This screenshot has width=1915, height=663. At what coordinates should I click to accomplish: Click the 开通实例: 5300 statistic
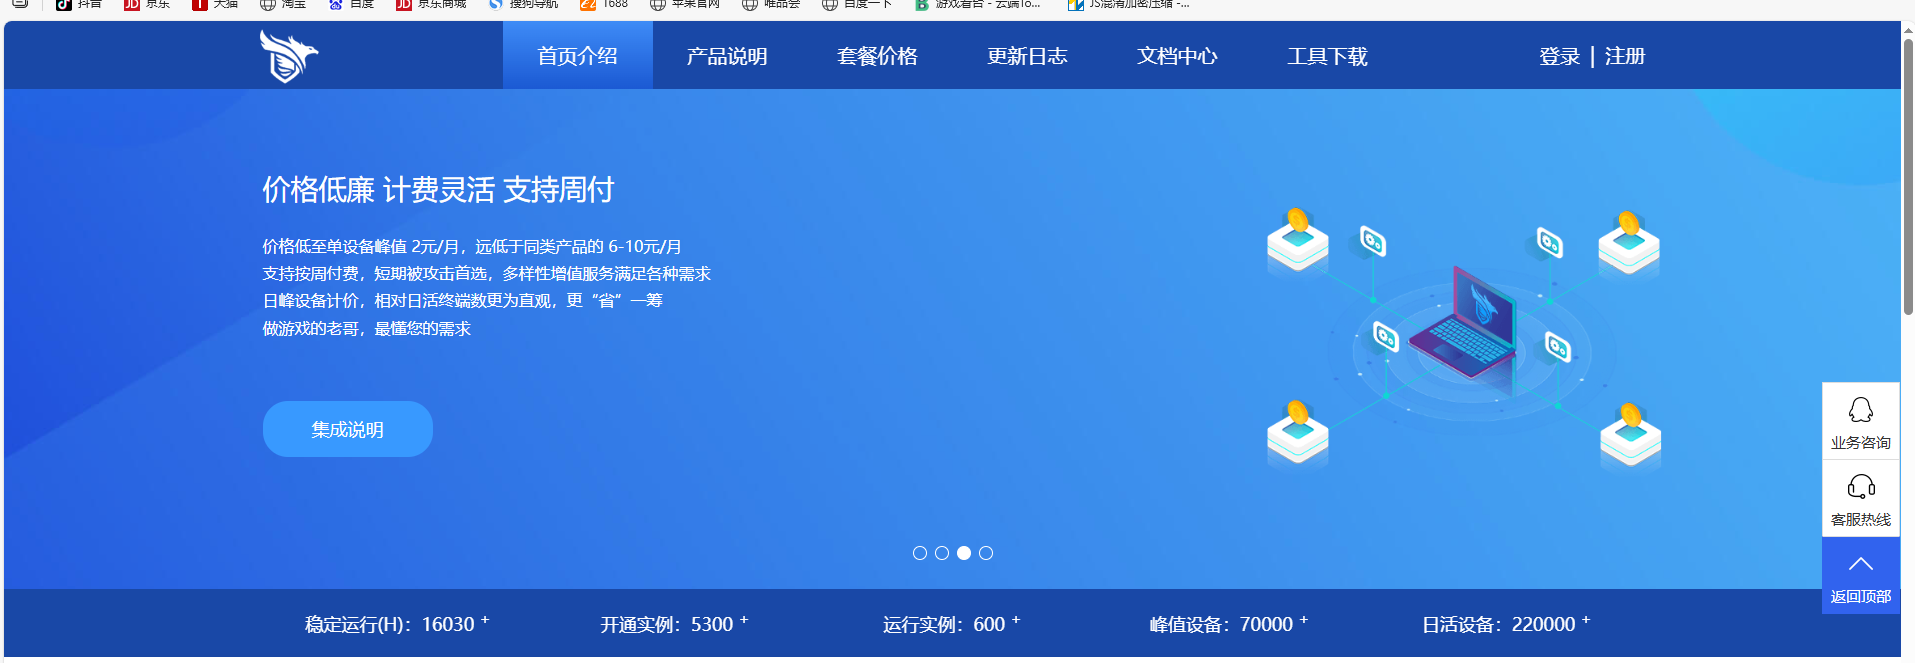[x=674, y=624]
